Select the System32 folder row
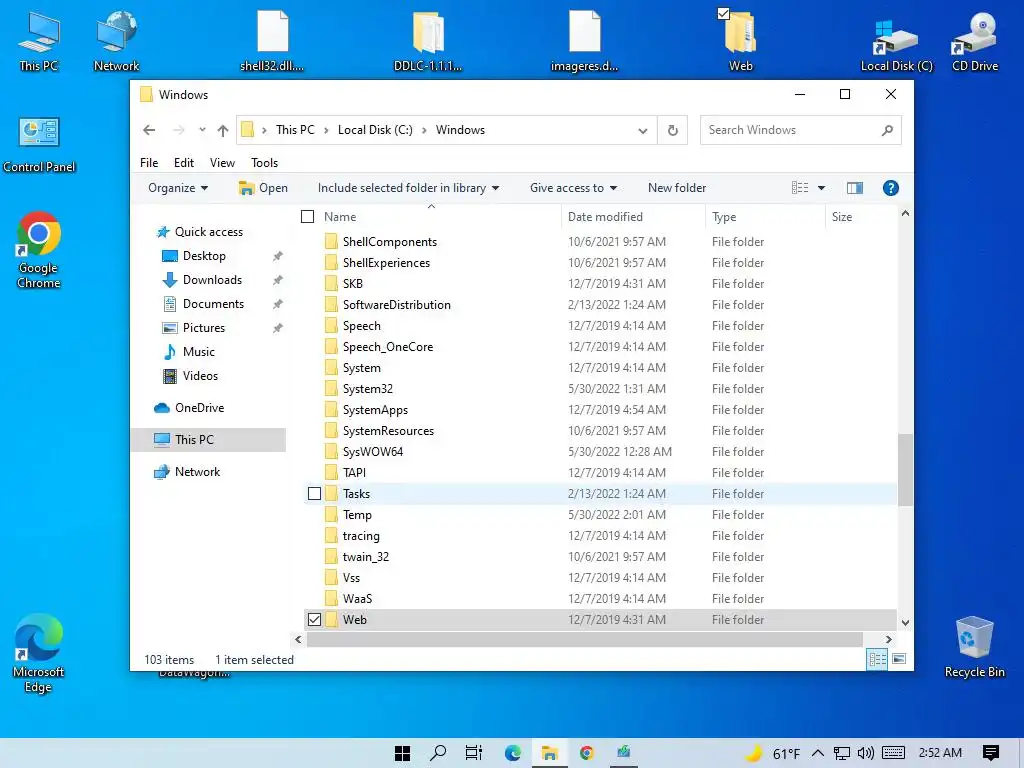The width and height of the screenshot is (1024, 768). [600, 389]
